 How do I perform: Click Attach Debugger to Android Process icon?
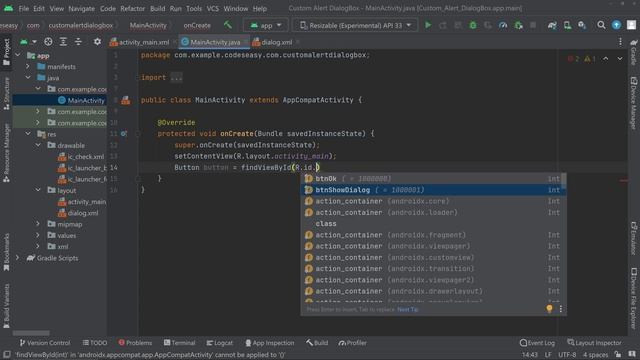point(518,25)
